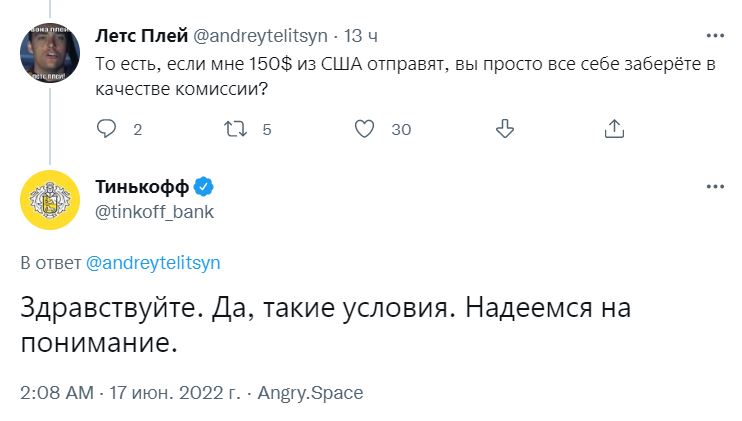Click the blue @andreytelitsyn link after "В ответ"
Image resolution: width=742 pixels, height=421 pixels.
point(153,263)
